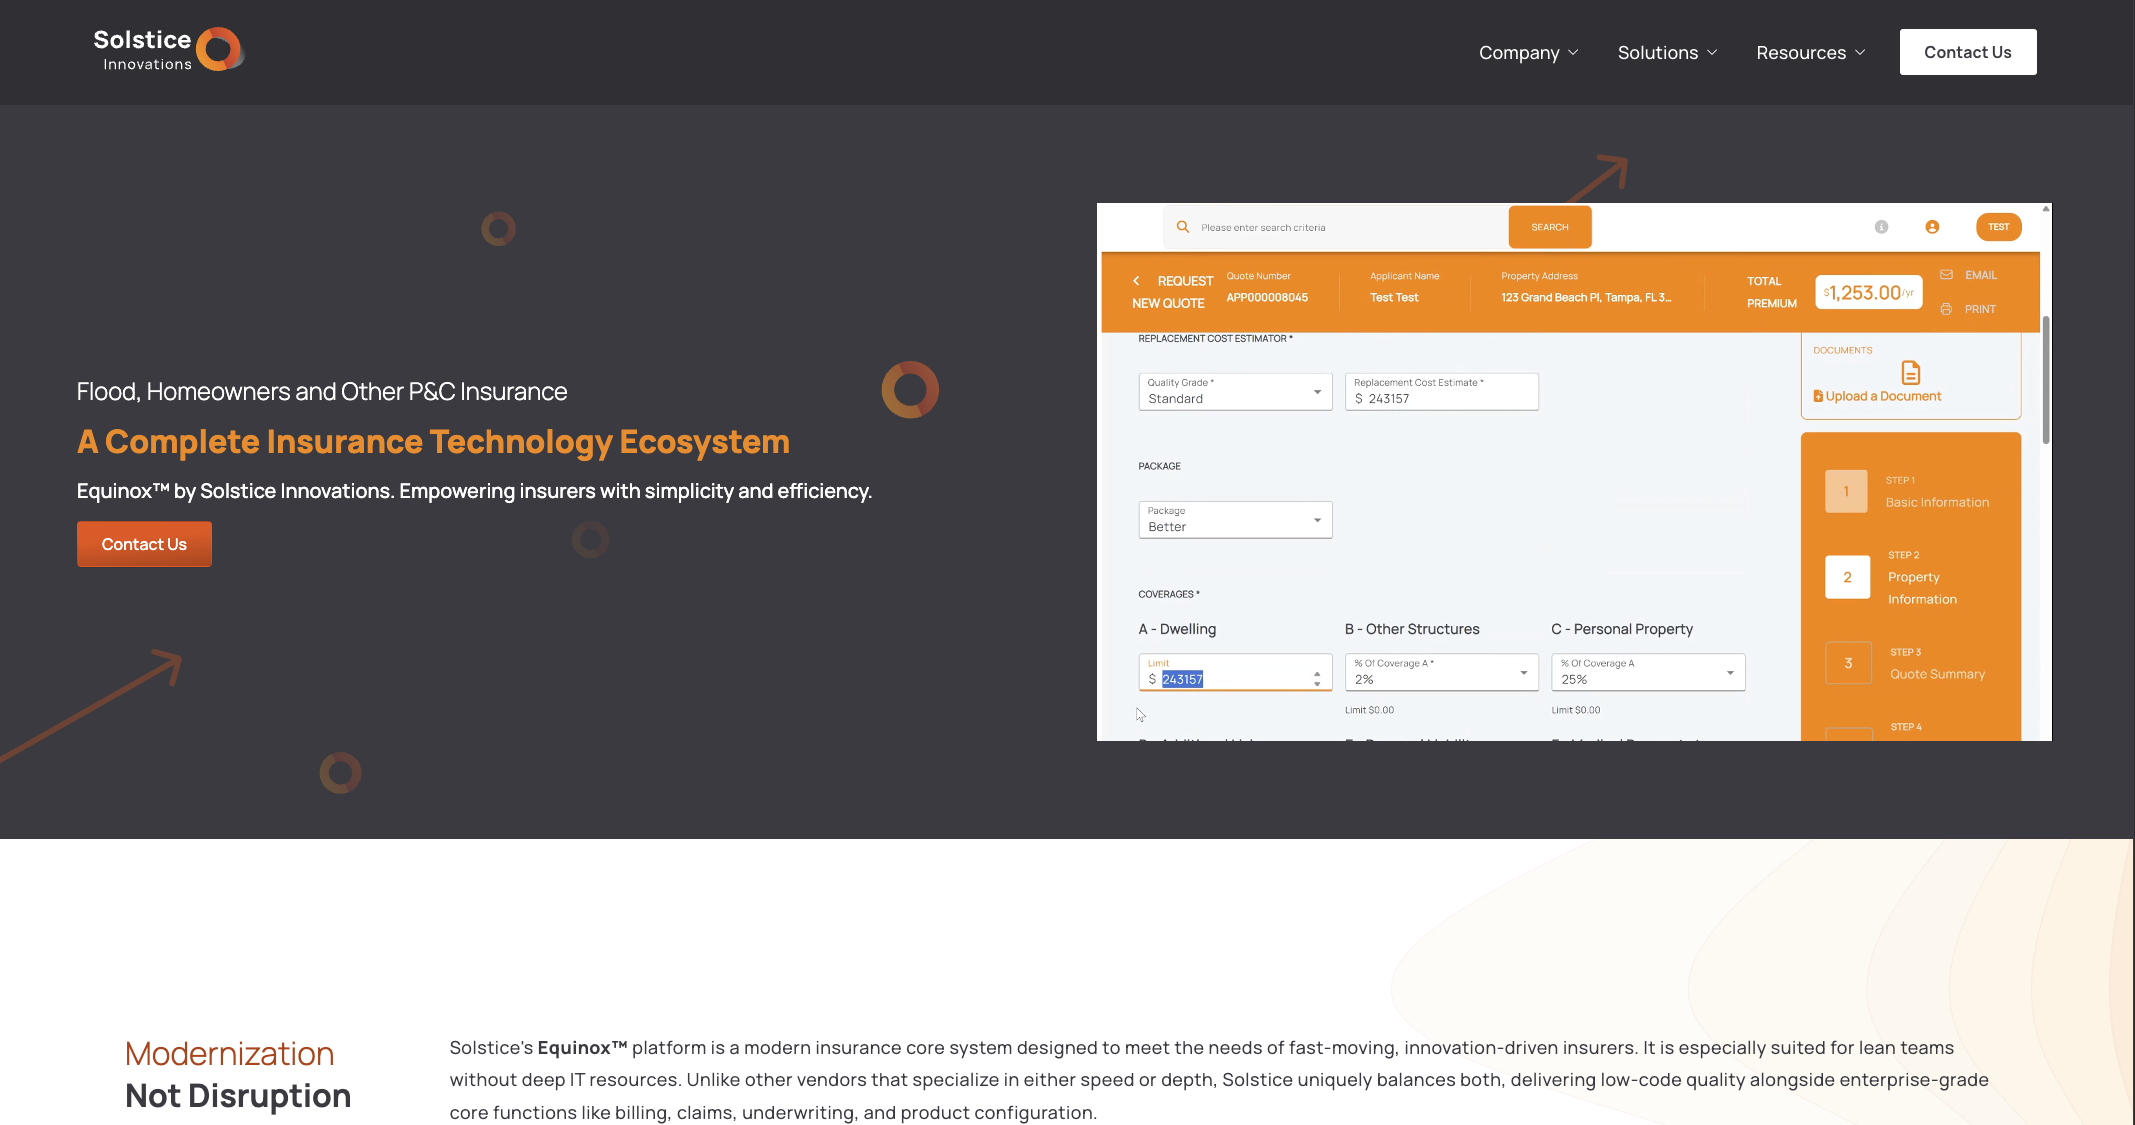This screenshot has width=2135, height=1125.
Task: Select Step 3 Quote Summary
Action: click(1906, 663)
